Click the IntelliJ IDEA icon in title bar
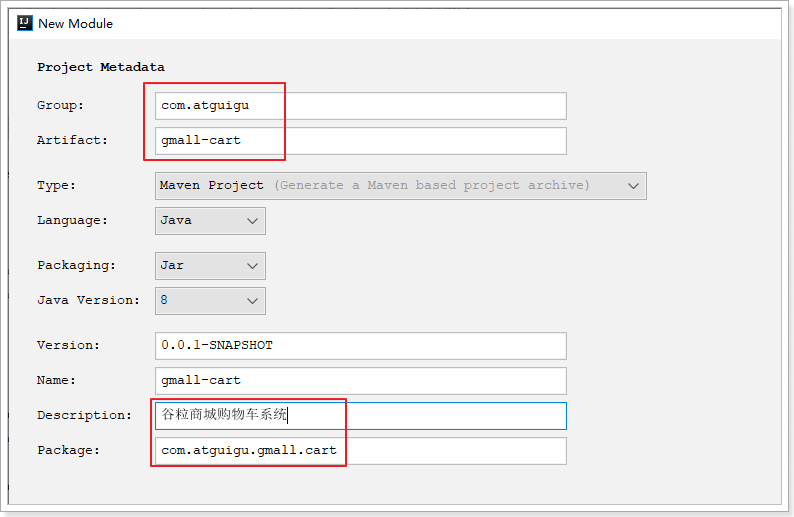The width and height of the screenshot is (794, 517). click(25, 23)
